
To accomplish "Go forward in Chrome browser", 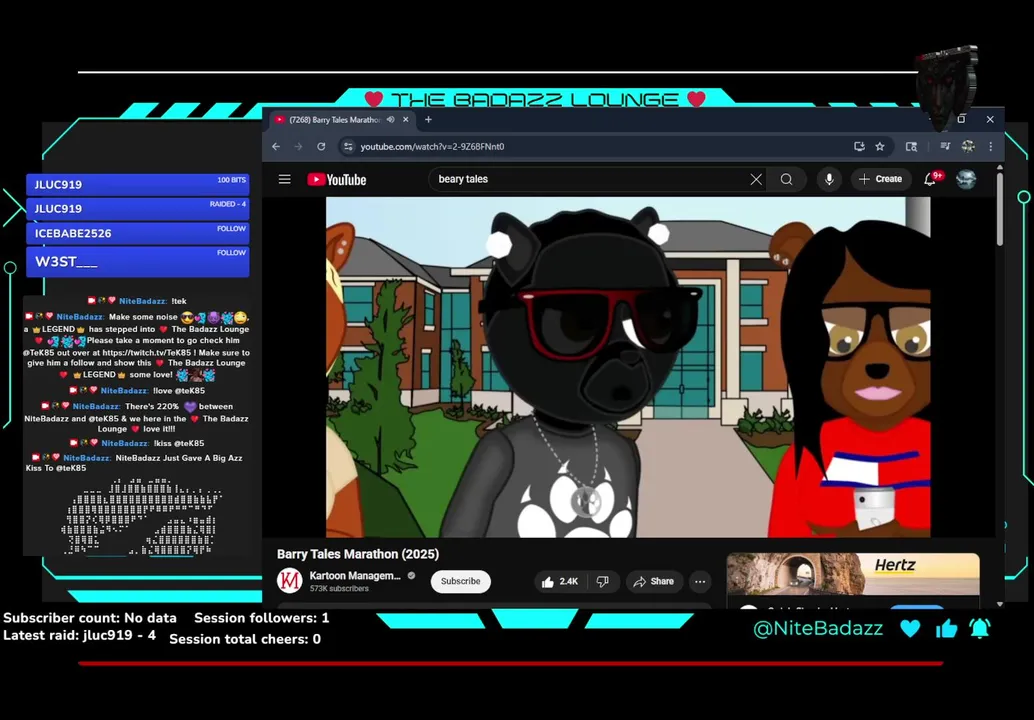I will [x=298, y=146].
